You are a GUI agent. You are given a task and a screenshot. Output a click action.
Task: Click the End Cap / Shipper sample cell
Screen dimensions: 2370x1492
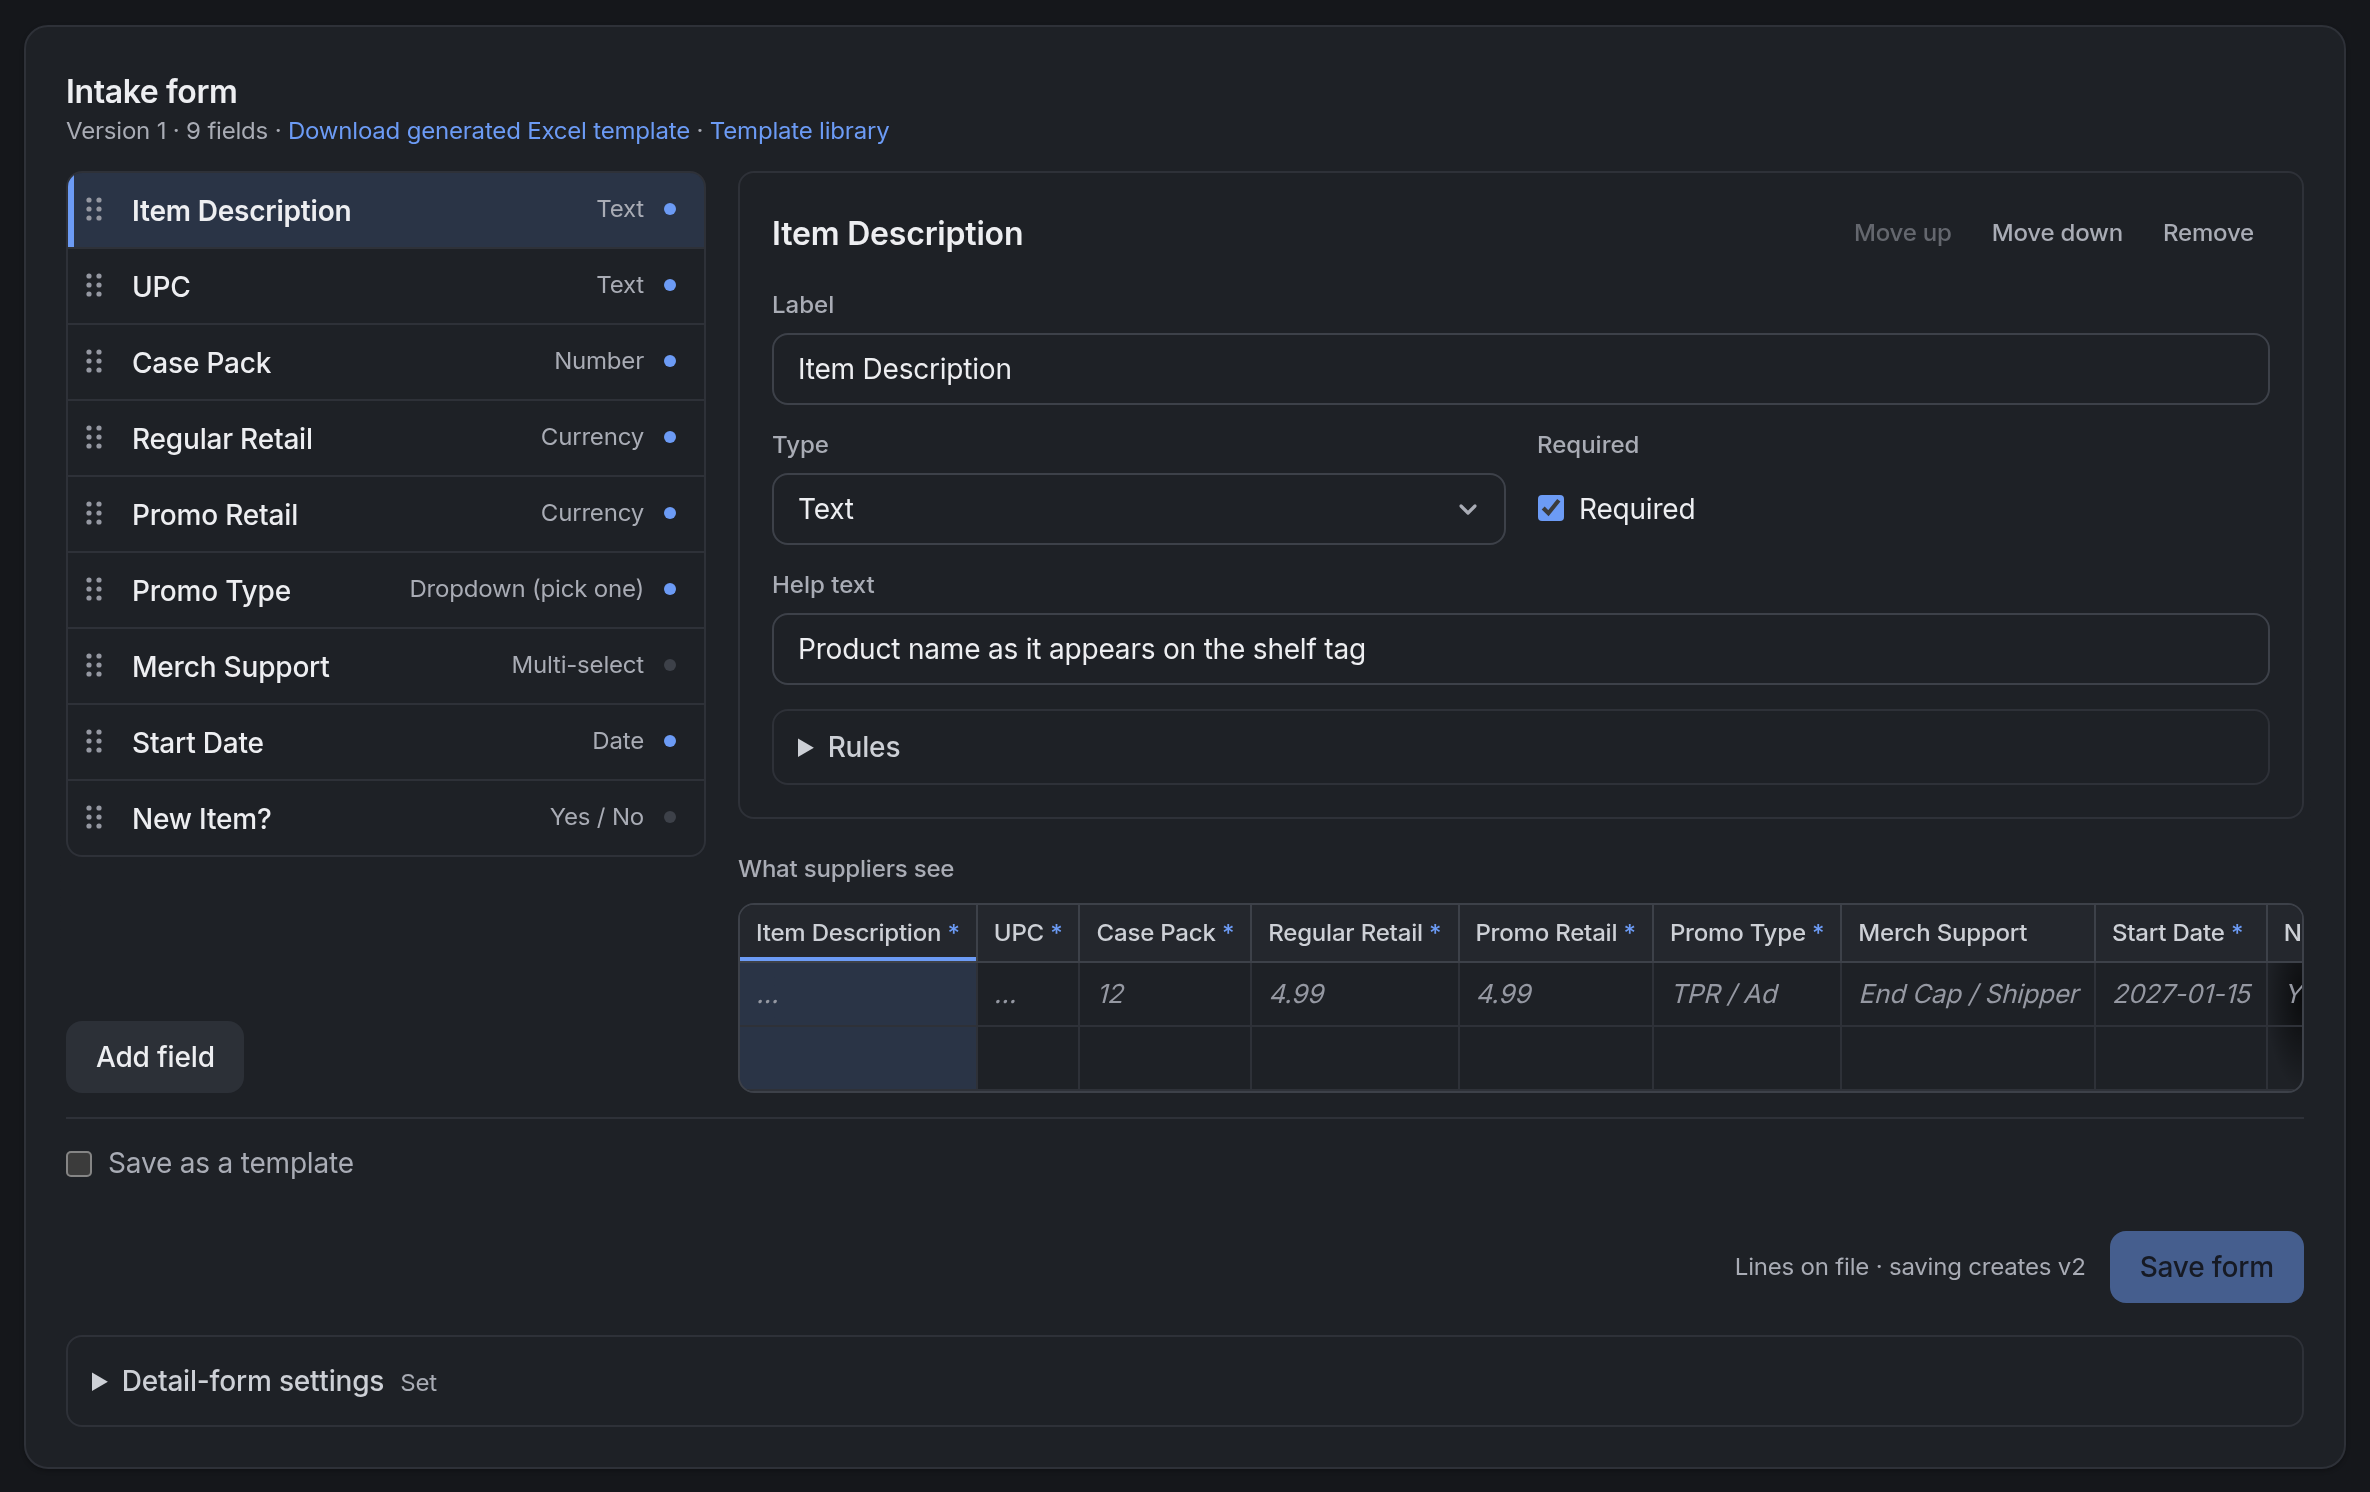pyautogui.click(x=1967, y=994)
